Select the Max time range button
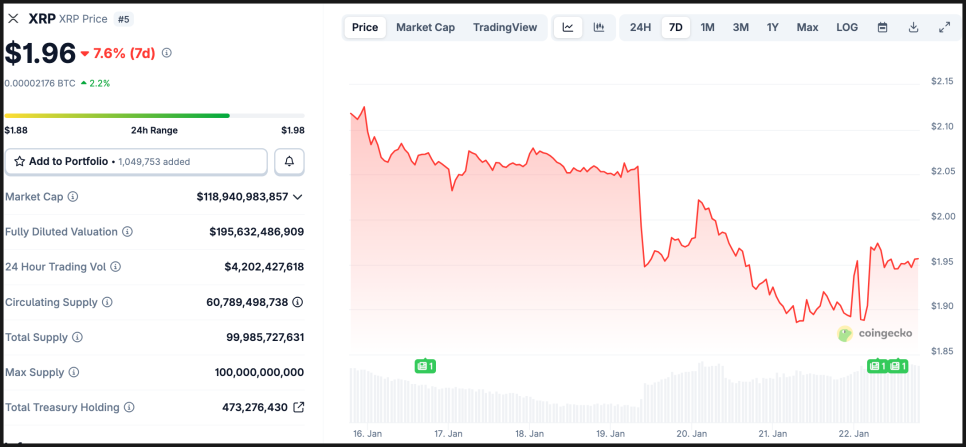966x447 pixels. pos(807,27)
